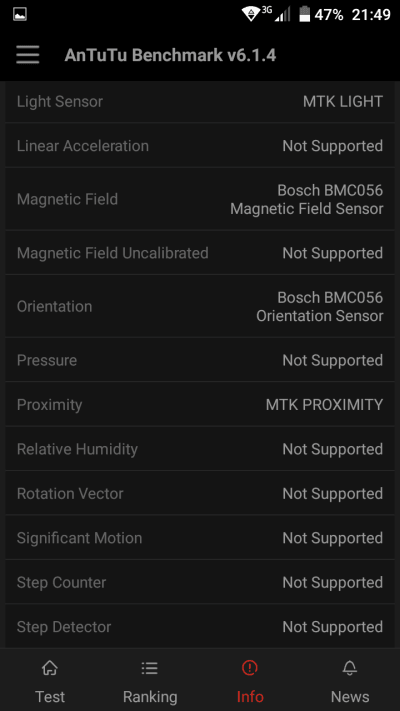Select the Magnetic Field Uncalibrated row
The image size is (400, 711).
tap(200, 253)
